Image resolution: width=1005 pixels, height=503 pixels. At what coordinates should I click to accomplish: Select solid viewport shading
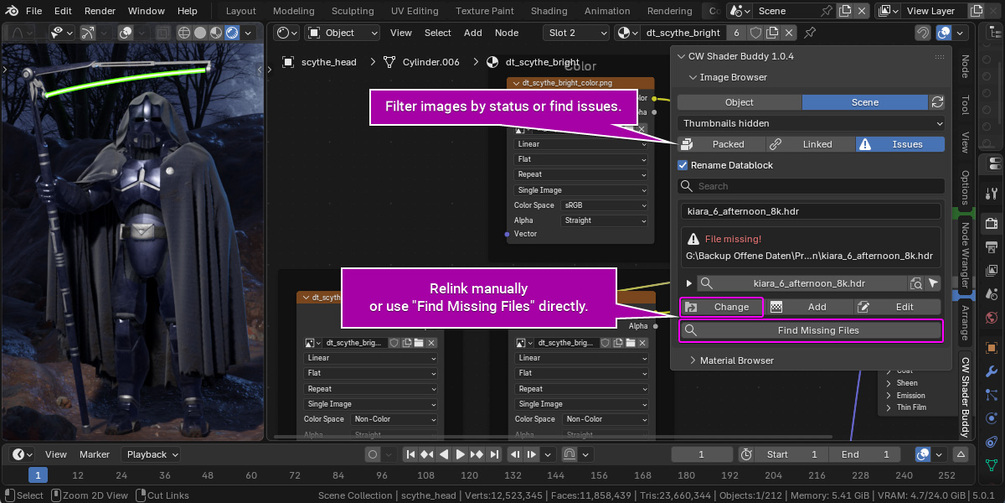(200, 33)
